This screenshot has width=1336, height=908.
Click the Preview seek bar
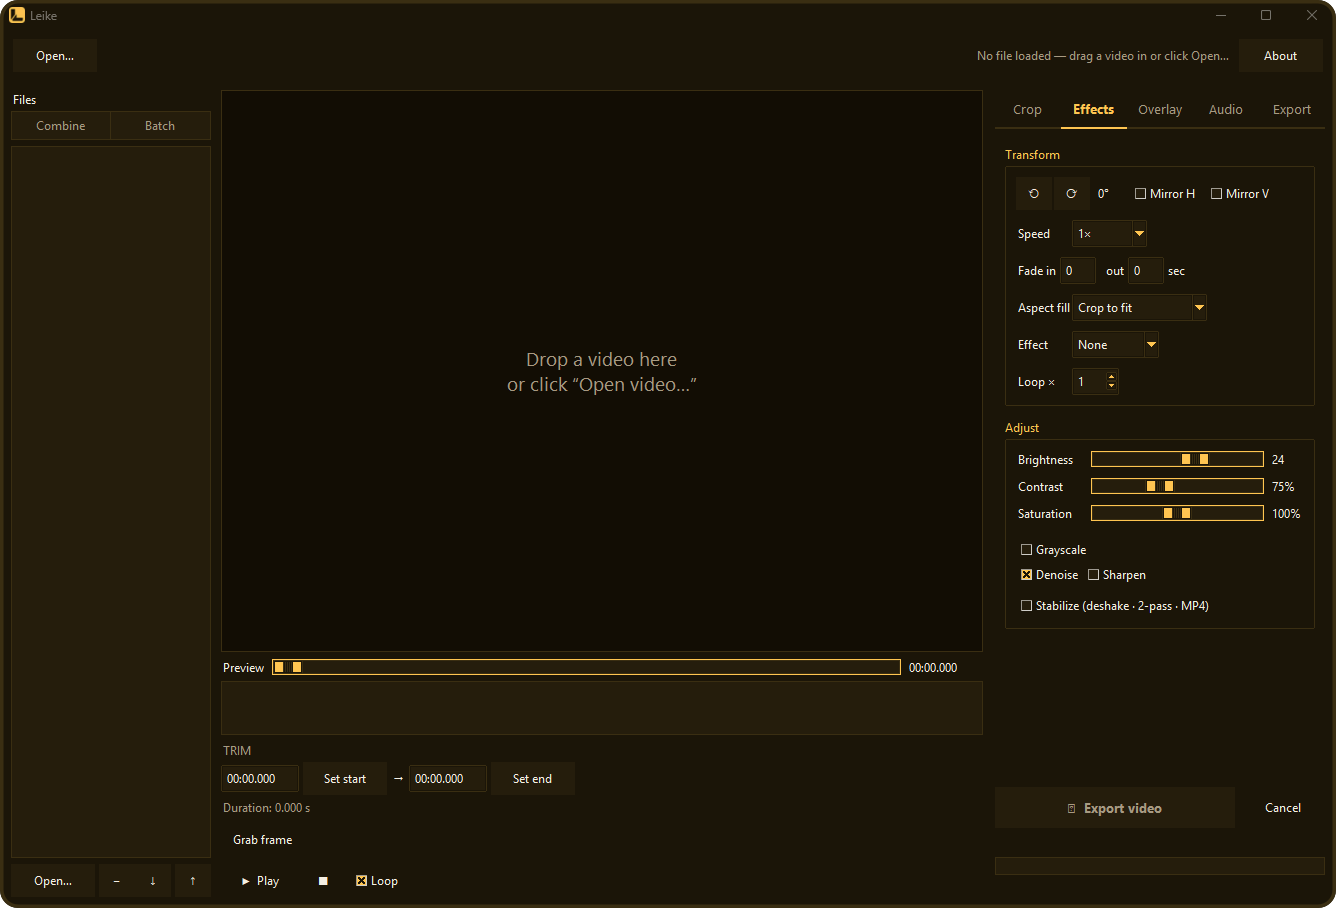586,667
